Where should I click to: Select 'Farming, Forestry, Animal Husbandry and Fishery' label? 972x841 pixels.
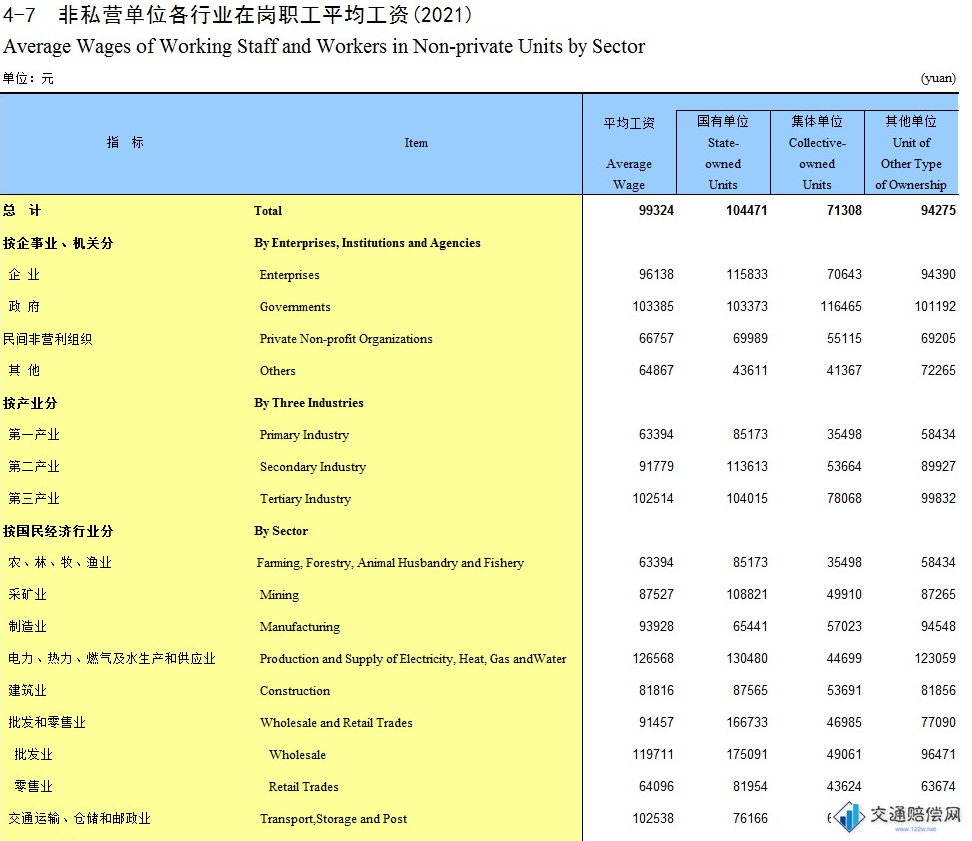pyautogui.click(x=391, y=563)
